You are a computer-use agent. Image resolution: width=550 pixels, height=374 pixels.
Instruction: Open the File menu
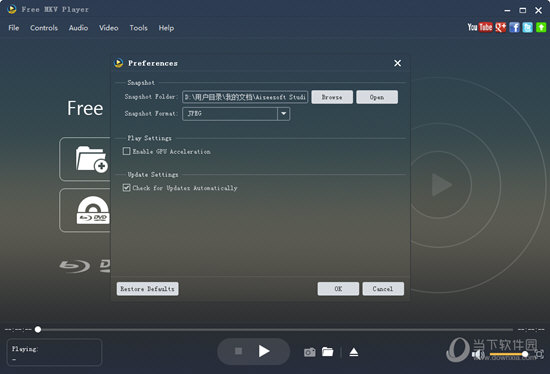point(14,28)
